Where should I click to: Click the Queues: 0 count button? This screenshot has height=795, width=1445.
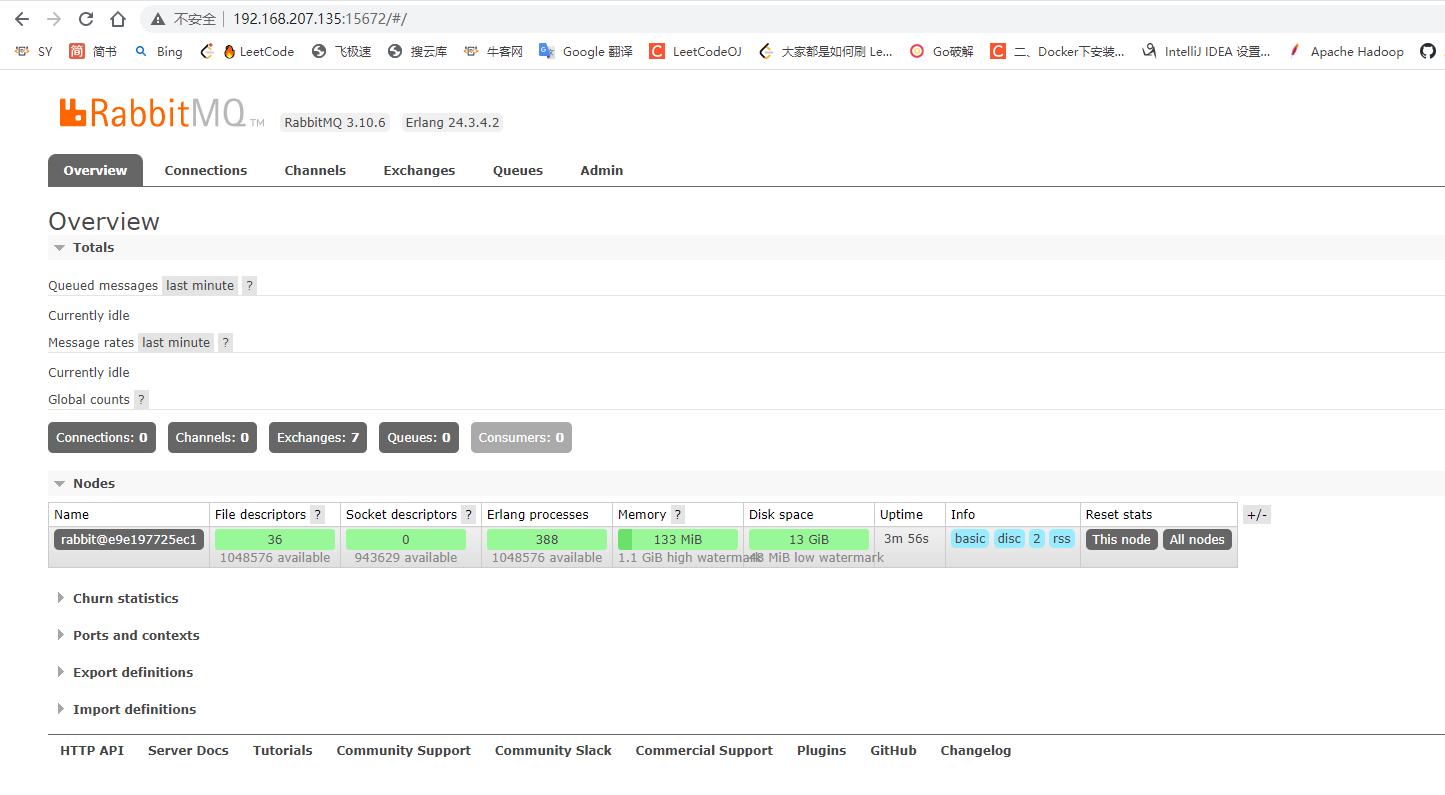419,437
